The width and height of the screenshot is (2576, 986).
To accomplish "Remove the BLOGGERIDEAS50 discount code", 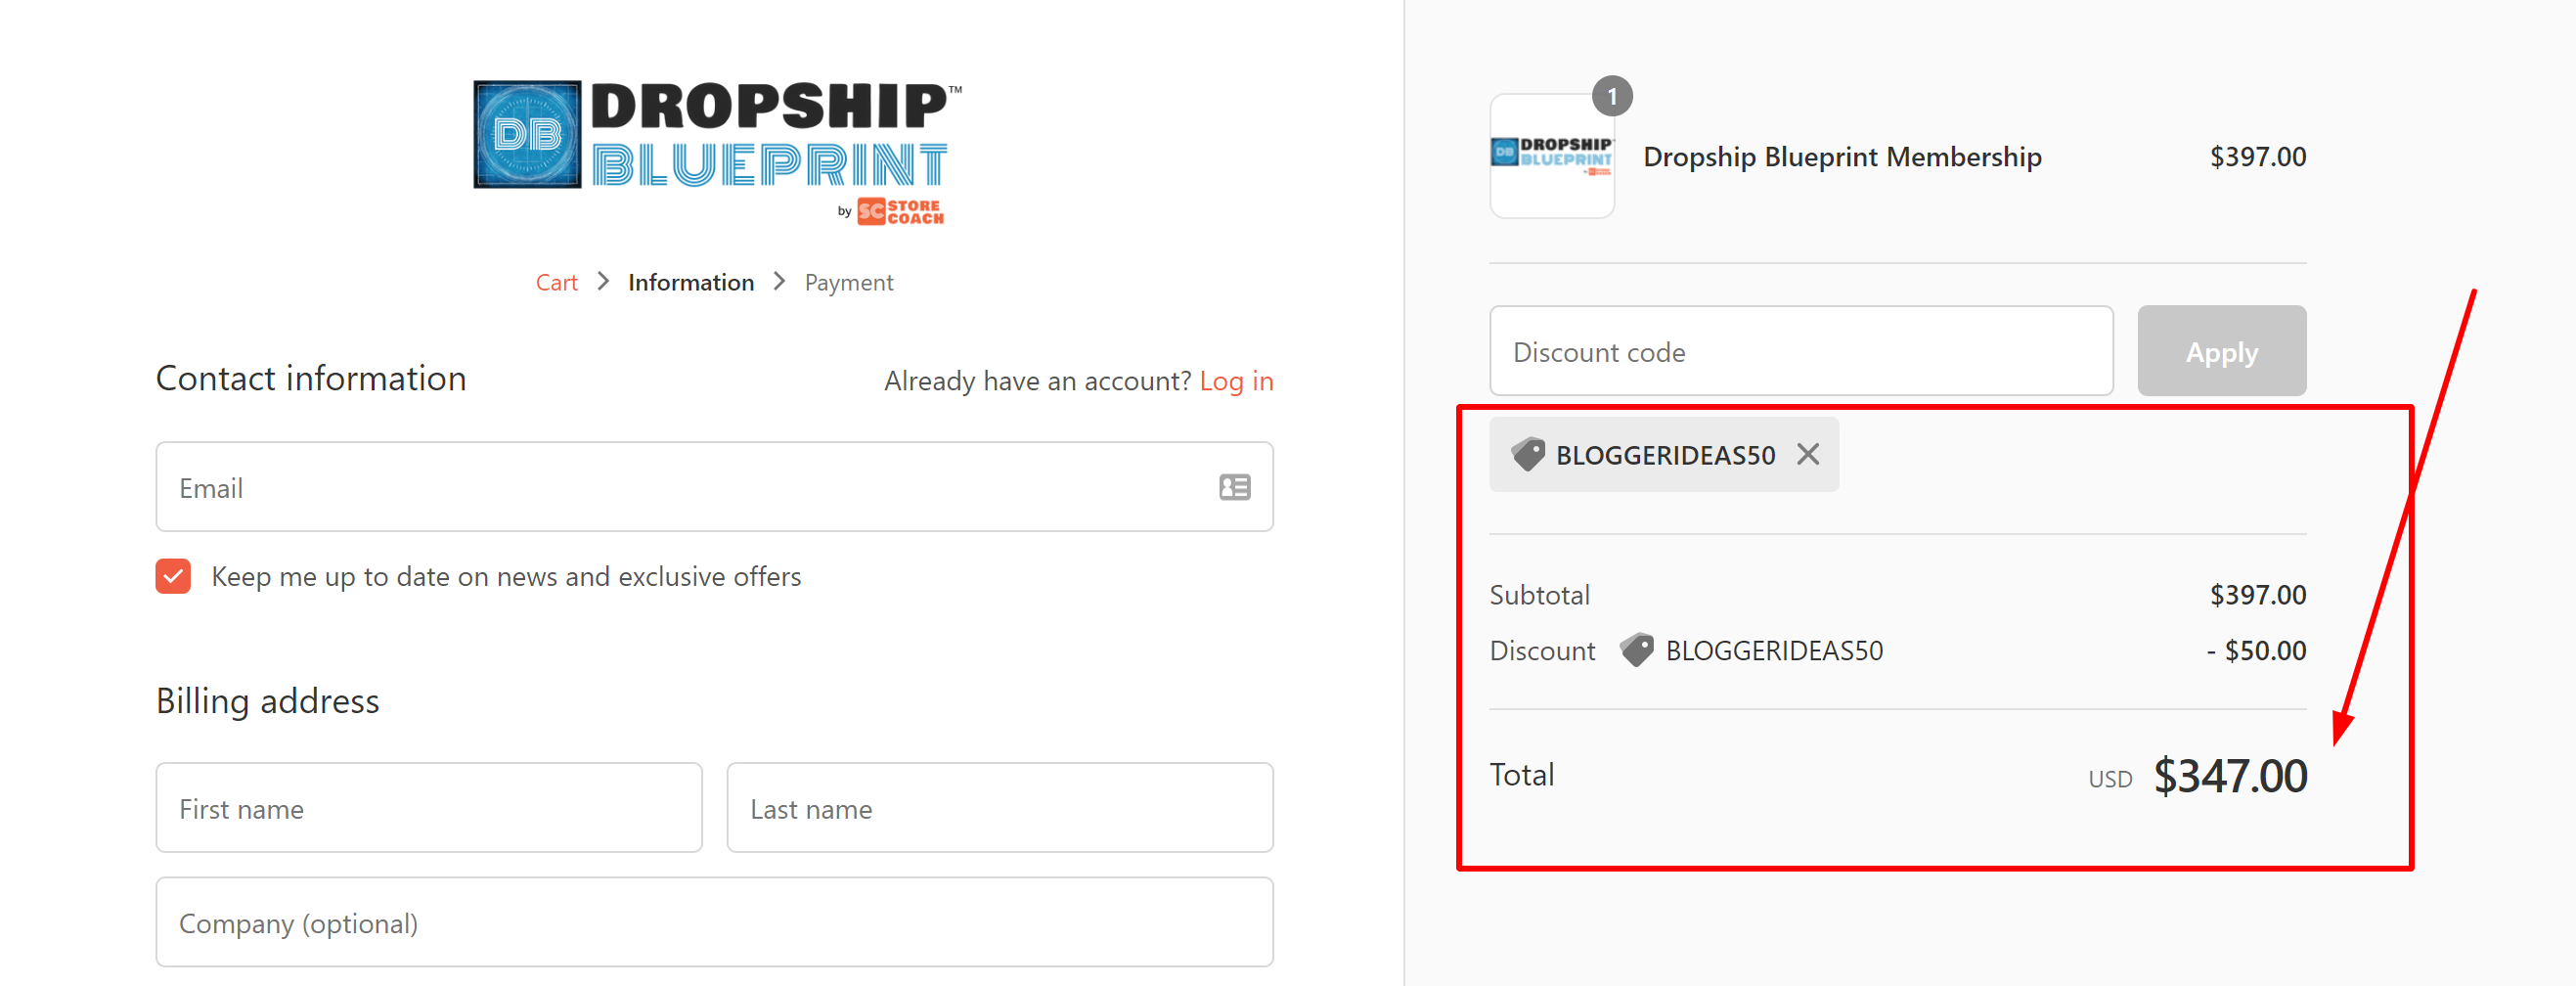I will [1809, 454].
